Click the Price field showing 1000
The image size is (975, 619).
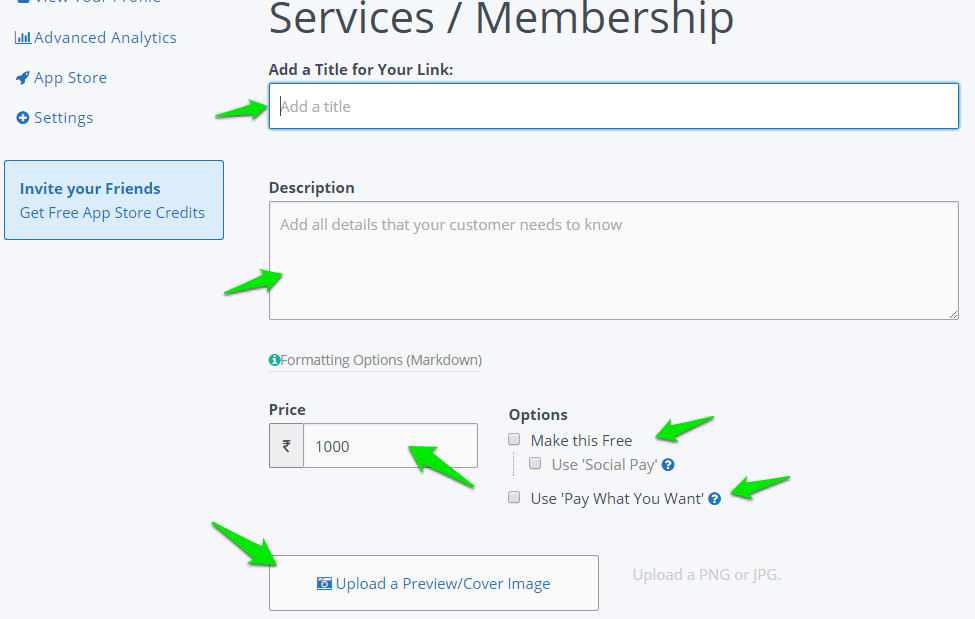(x=390, y=445)
